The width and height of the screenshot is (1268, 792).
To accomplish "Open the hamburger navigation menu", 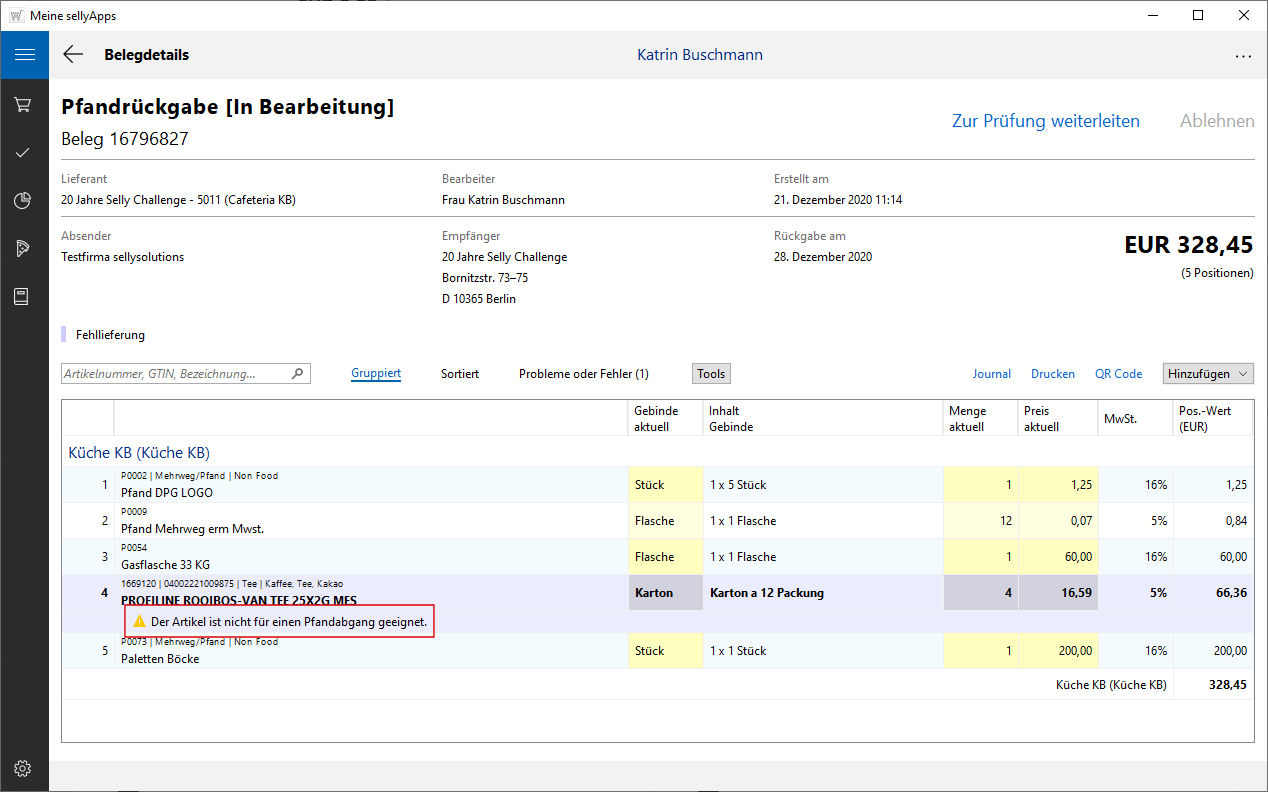I will click(x=24, y=55).
